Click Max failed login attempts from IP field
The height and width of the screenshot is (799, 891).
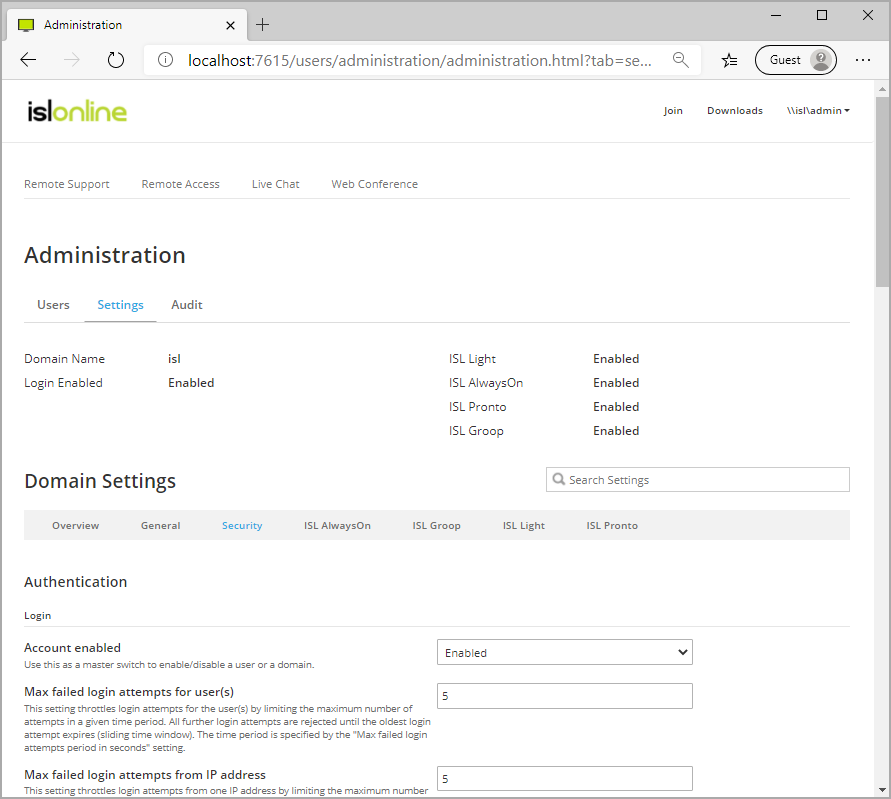(x=565, y=779)
